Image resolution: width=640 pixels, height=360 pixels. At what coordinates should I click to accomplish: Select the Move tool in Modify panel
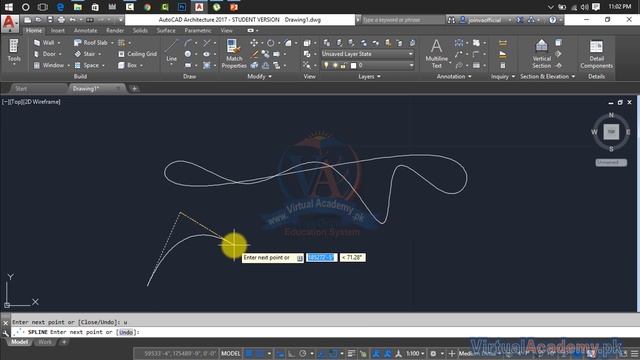[254, 43]
